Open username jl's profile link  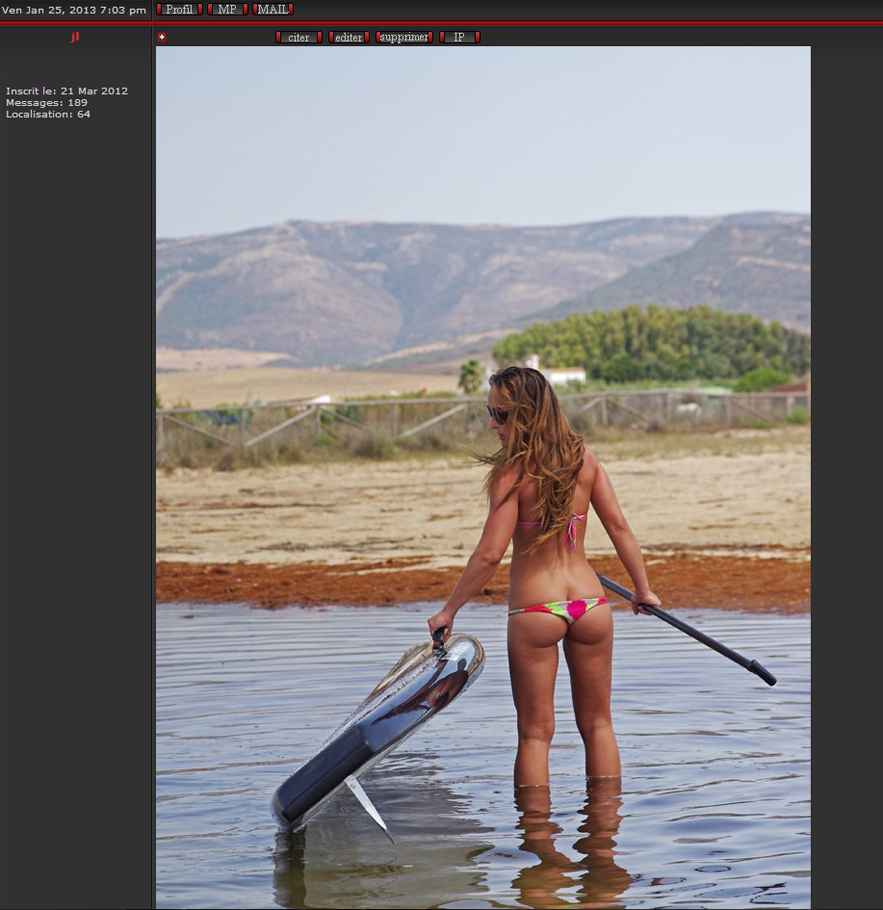75,37
